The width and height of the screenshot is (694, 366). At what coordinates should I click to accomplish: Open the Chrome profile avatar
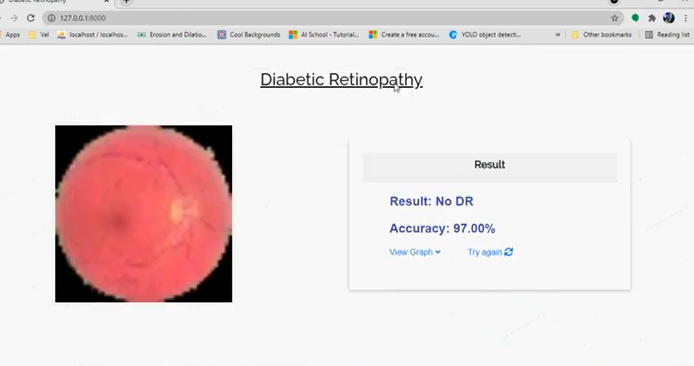tap(668, 18)
